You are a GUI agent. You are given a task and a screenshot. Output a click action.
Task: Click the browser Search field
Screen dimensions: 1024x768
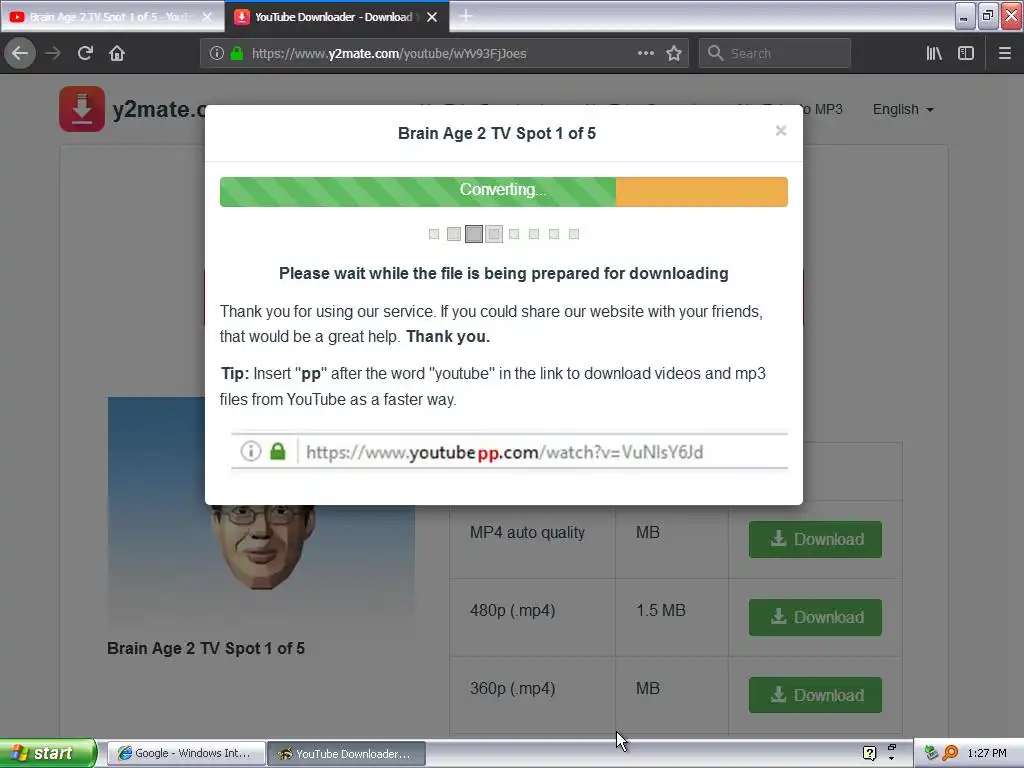pyautogui.click(x=775, y=53)
